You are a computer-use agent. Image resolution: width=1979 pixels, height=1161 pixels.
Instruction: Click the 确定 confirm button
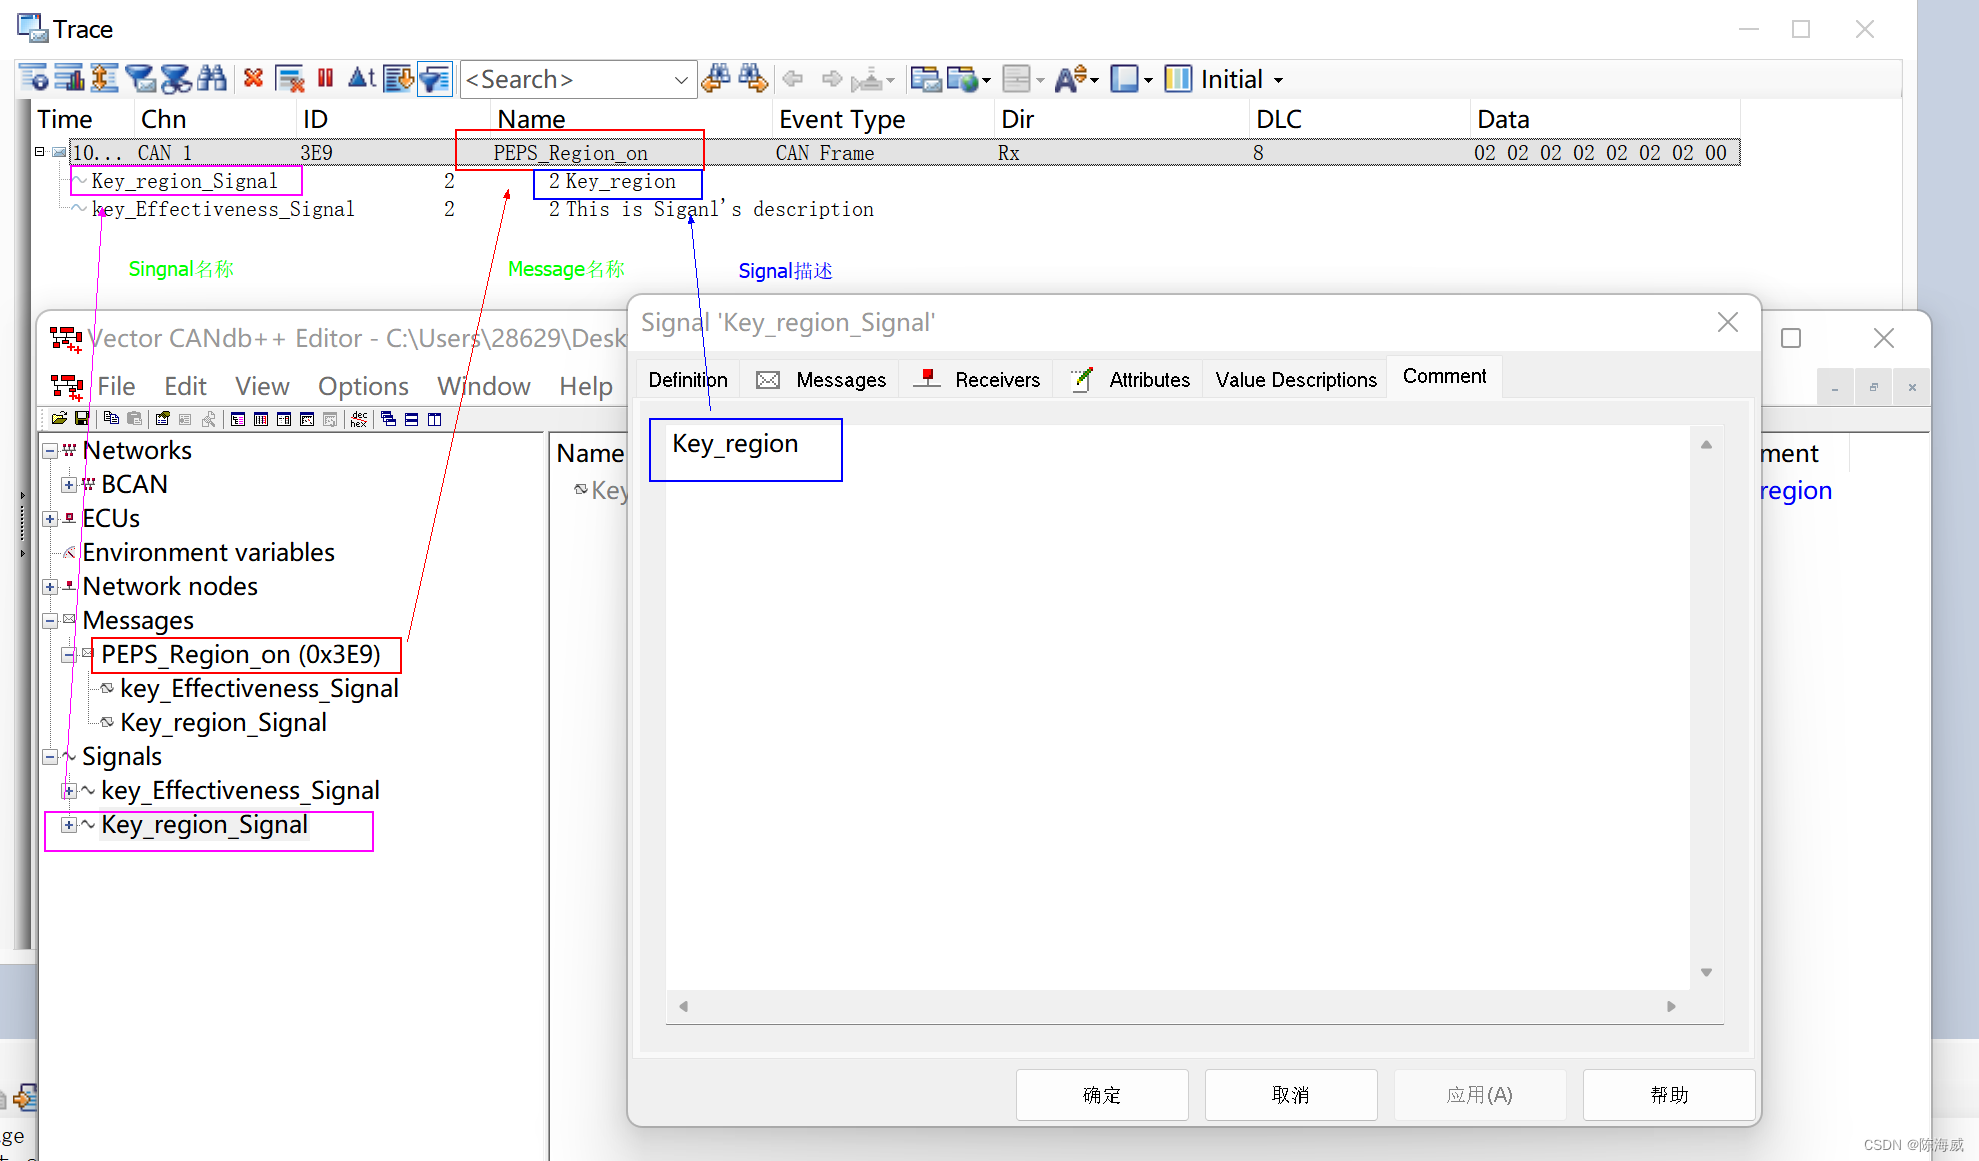(1101, 1095)
